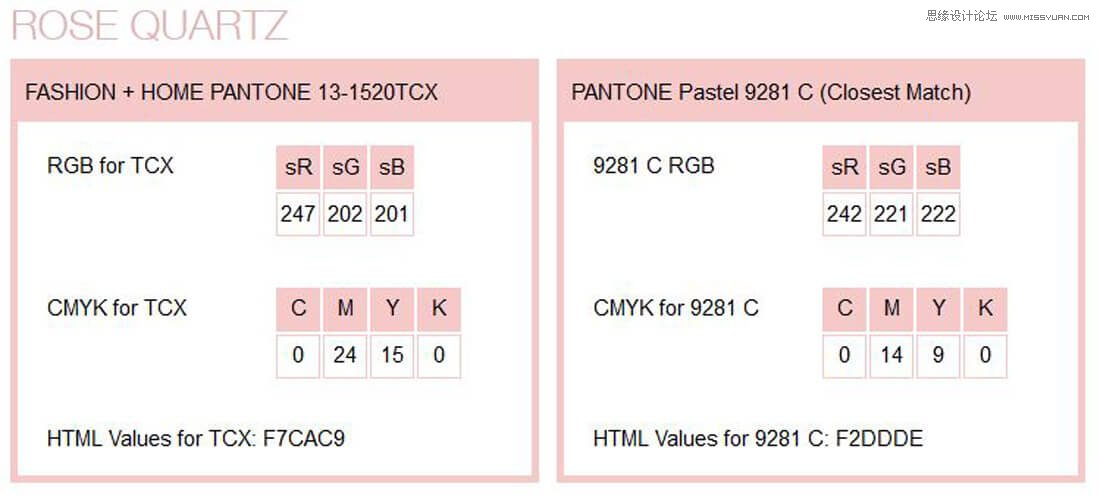
Task: Click the yellow value 9 in 9281 C CMYK
Action: point(938,355)
